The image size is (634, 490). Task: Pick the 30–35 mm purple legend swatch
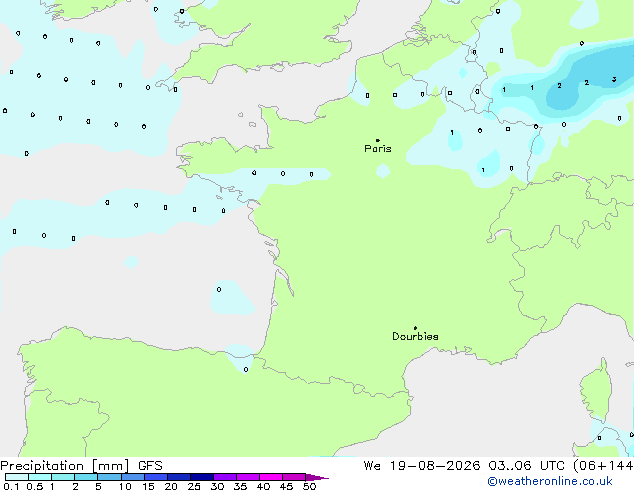tap(225, 477)
